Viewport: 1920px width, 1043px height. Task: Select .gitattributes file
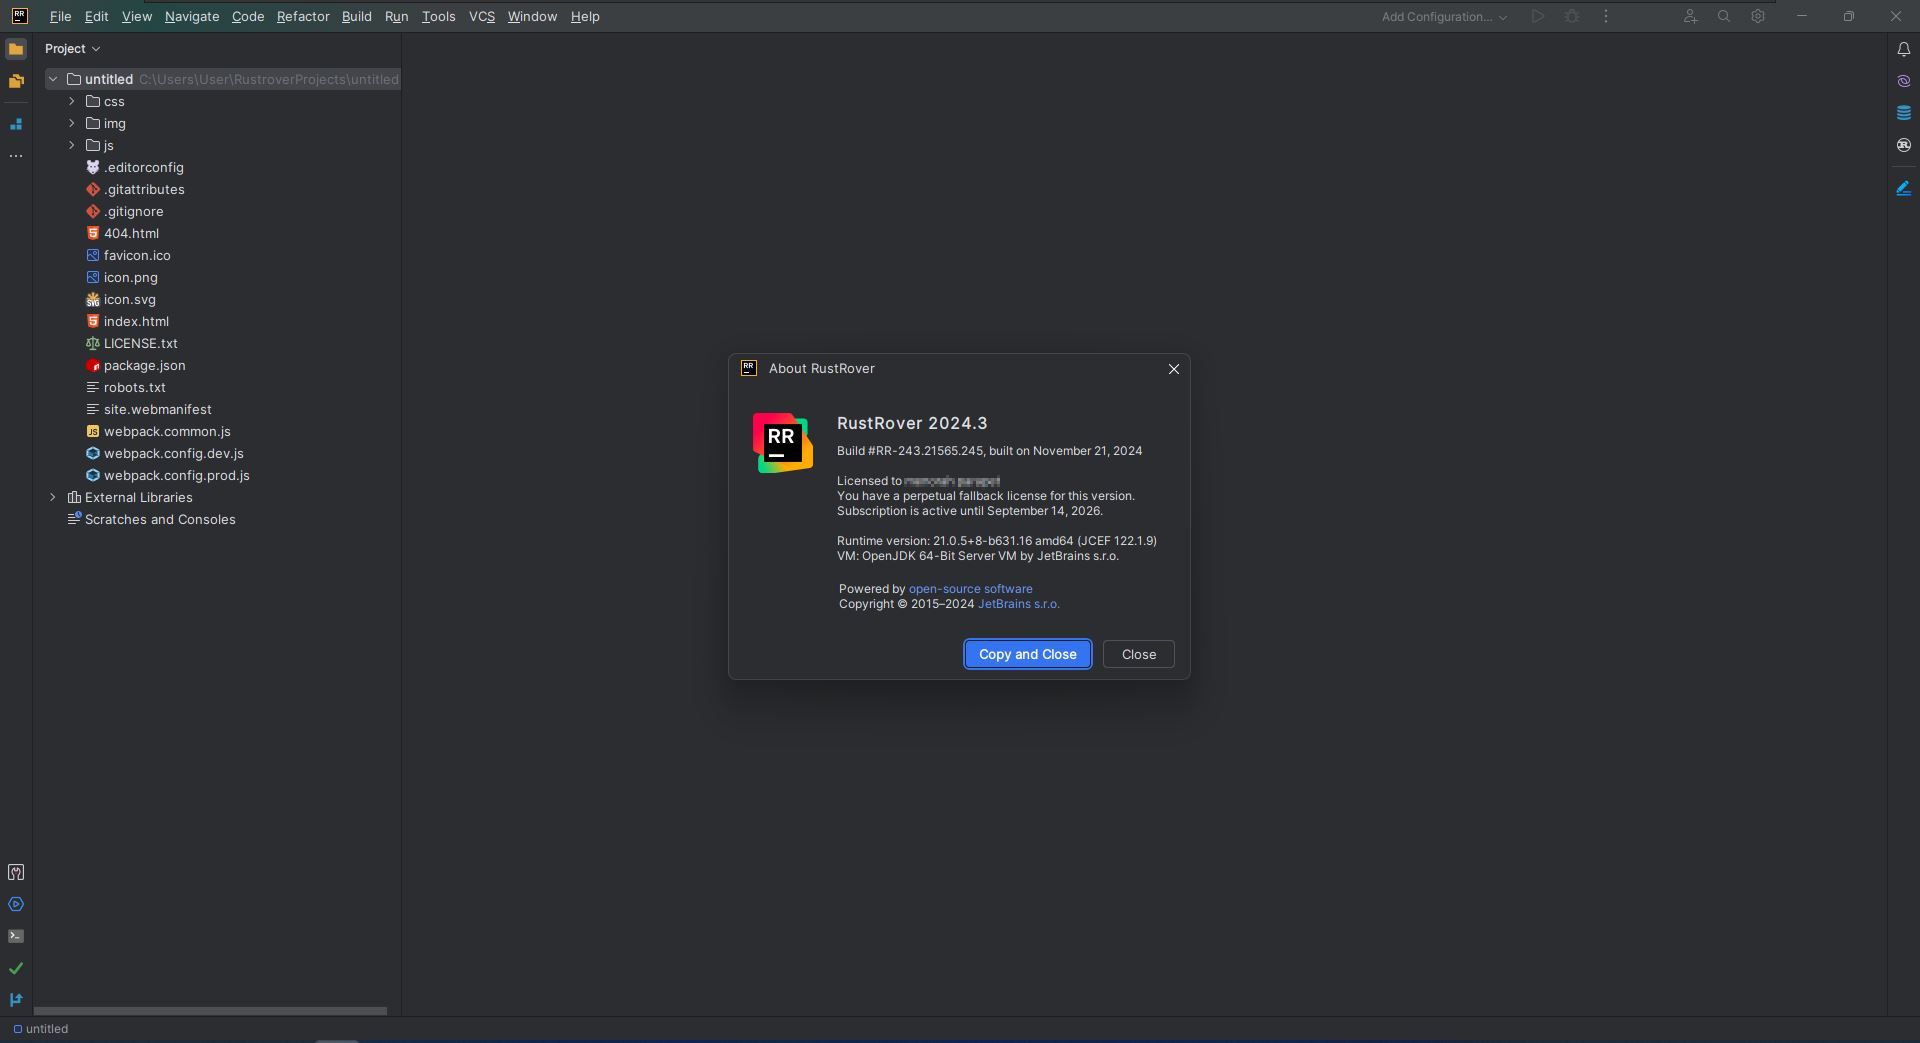[x=144, y=189]
